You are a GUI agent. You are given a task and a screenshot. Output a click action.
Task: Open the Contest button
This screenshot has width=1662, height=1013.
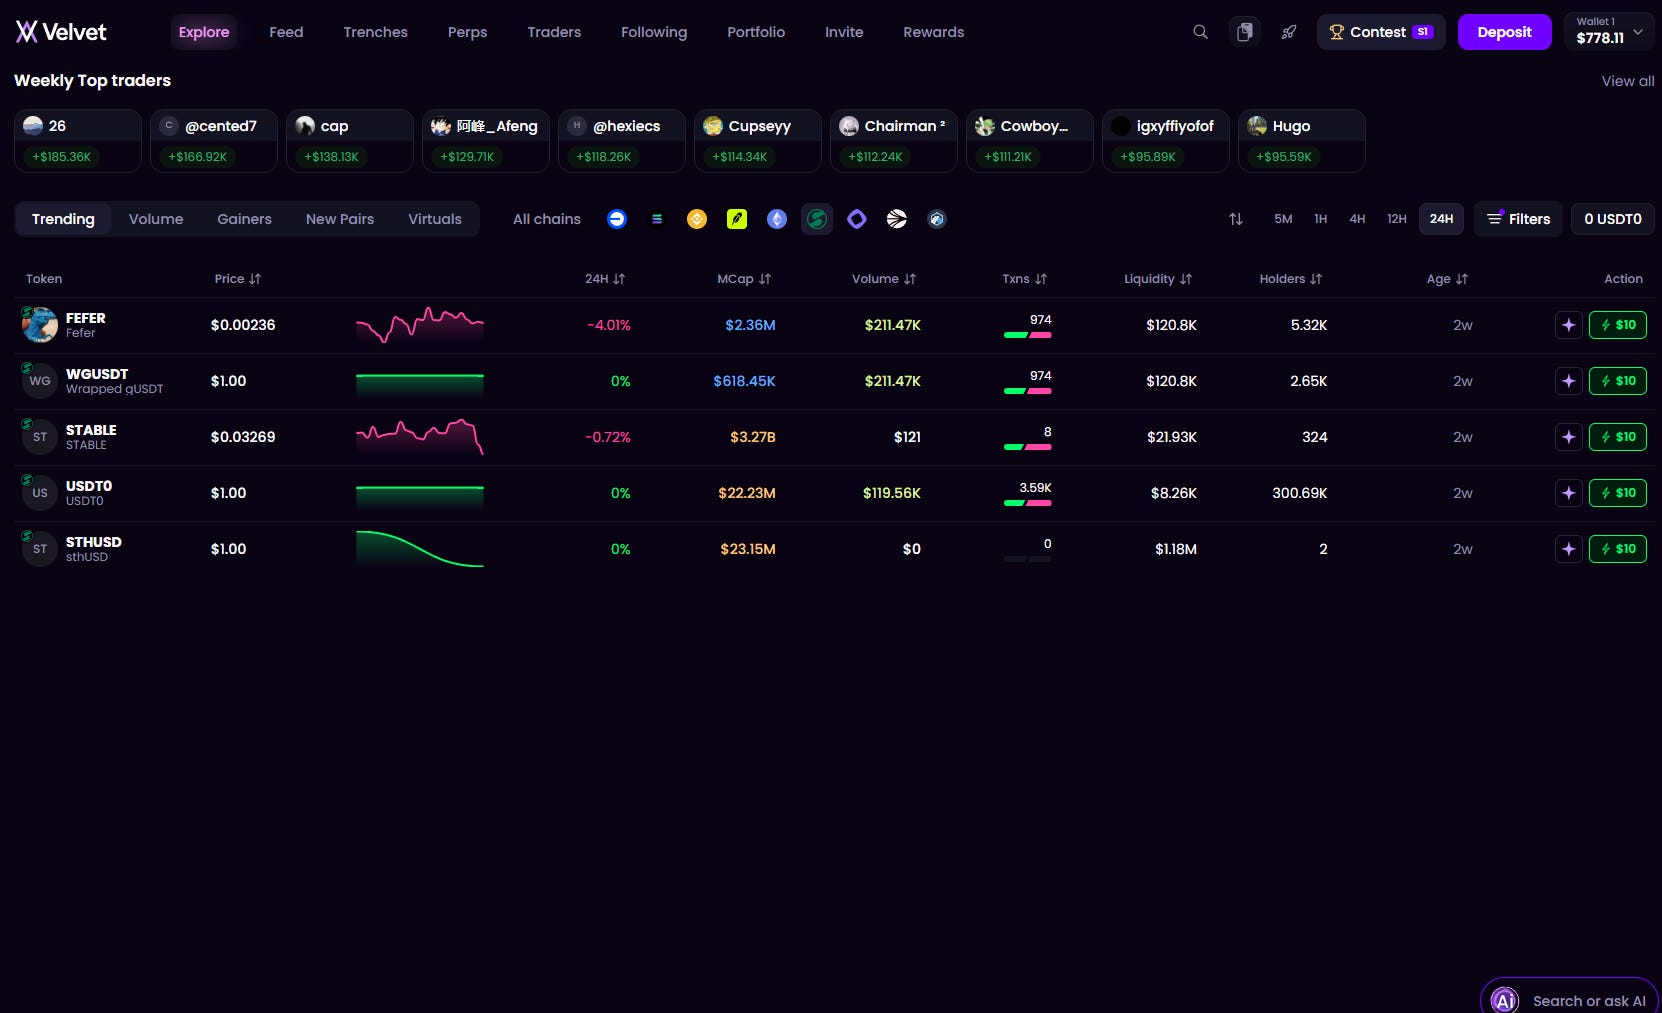[1381, 32]
